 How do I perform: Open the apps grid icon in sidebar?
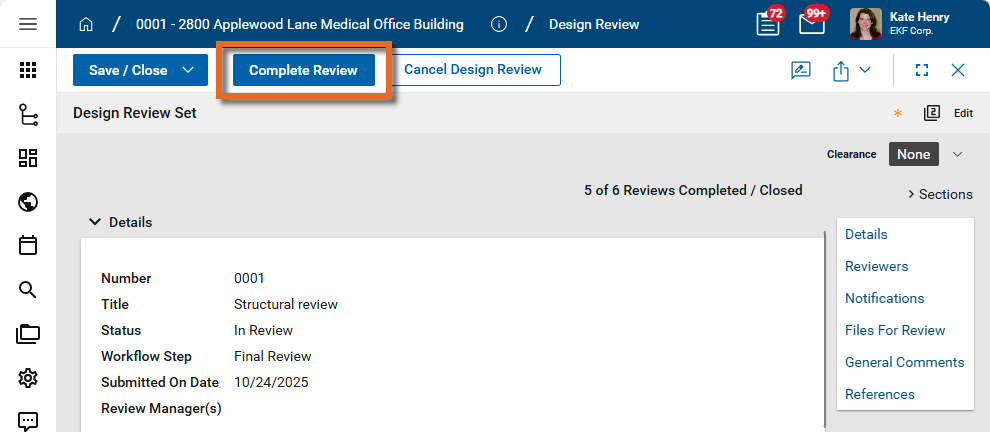(28, 70)
